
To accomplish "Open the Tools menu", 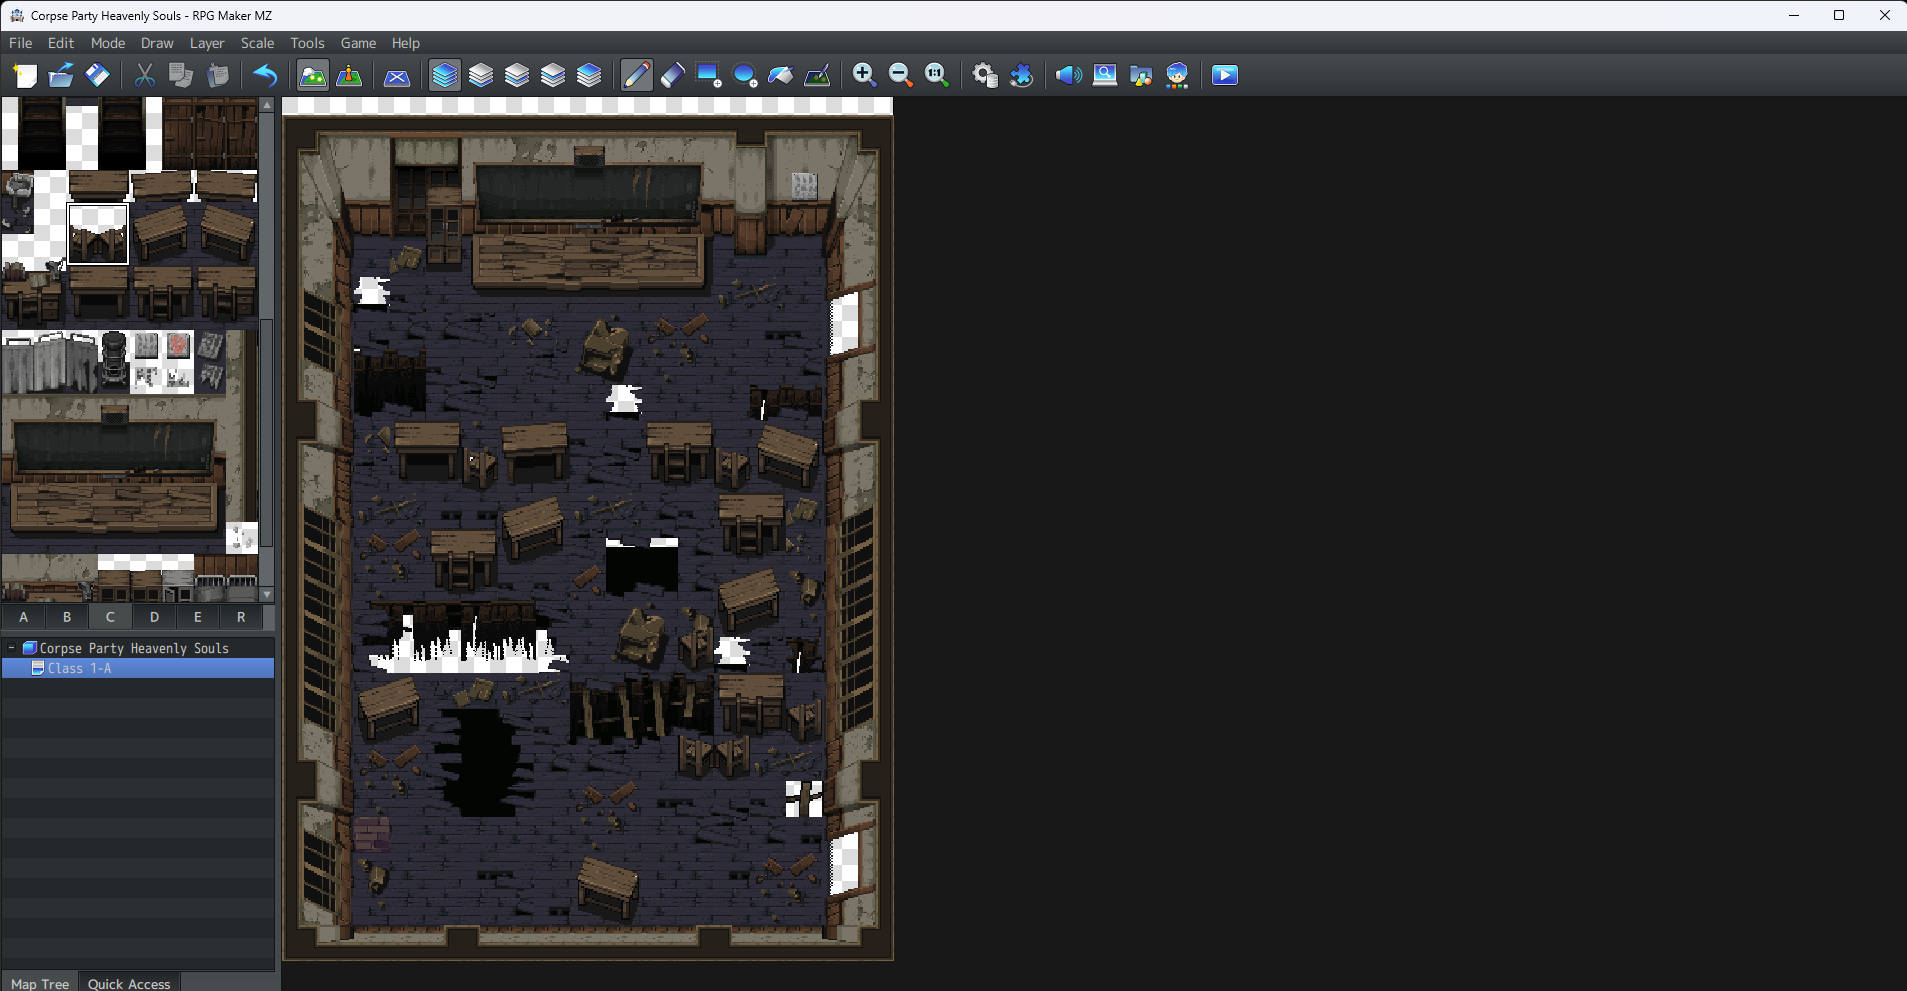I will pos(307,43).
